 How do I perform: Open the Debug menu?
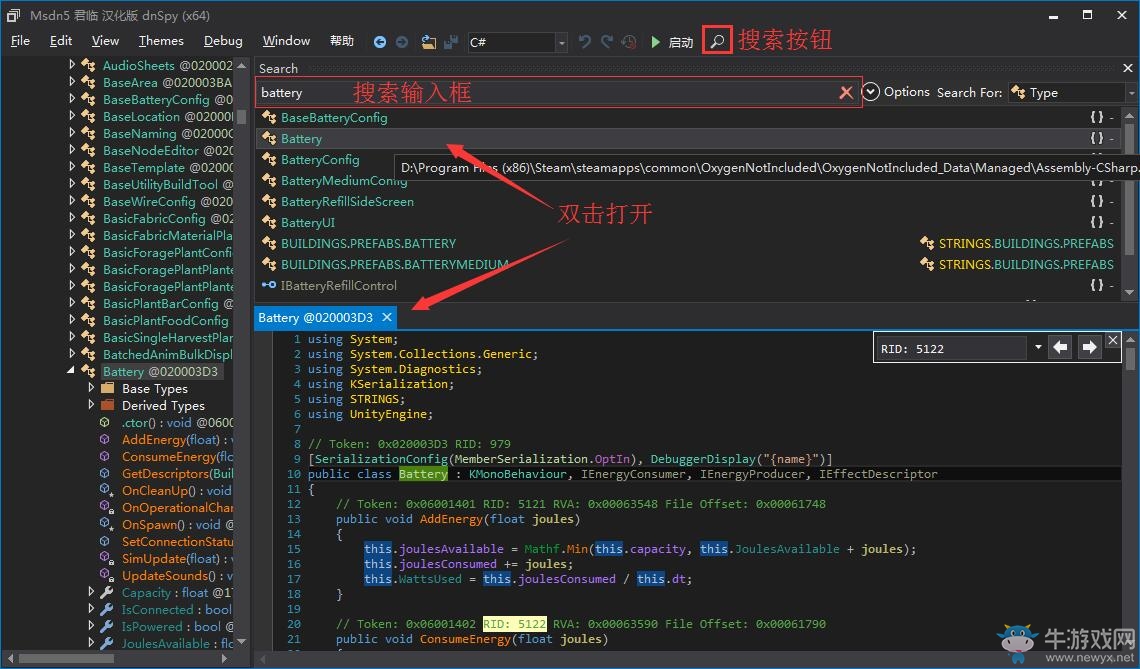(x=223, y=41)
